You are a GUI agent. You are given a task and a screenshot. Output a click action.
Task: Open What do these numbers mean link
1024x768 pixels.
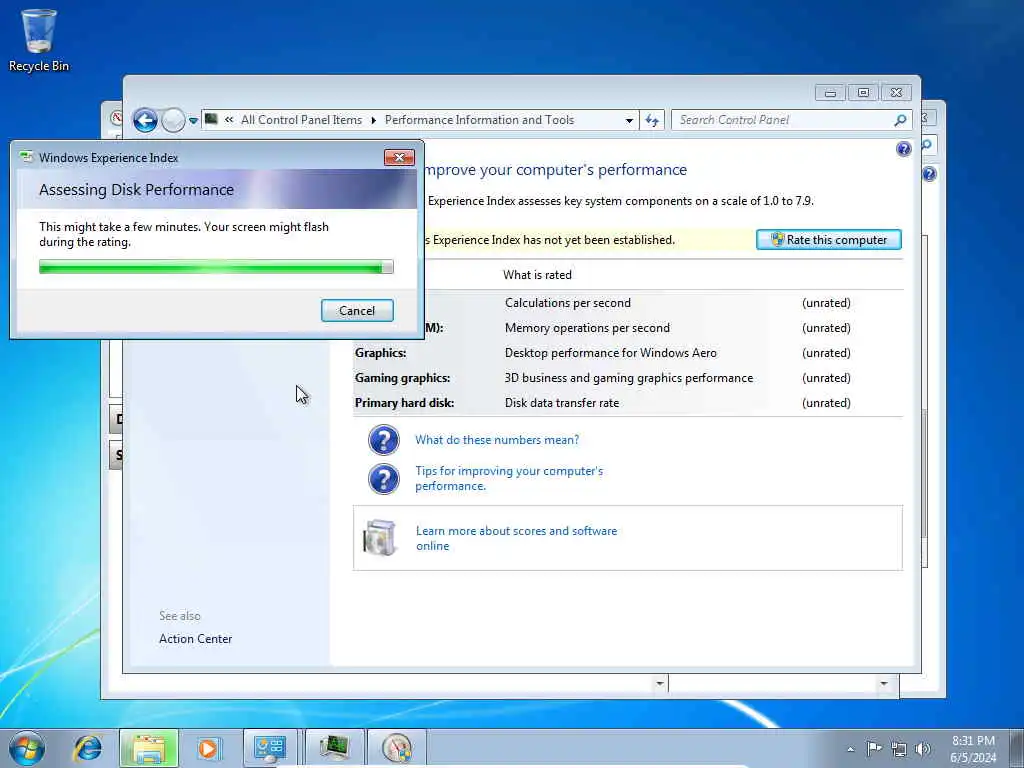pos(497,440)
